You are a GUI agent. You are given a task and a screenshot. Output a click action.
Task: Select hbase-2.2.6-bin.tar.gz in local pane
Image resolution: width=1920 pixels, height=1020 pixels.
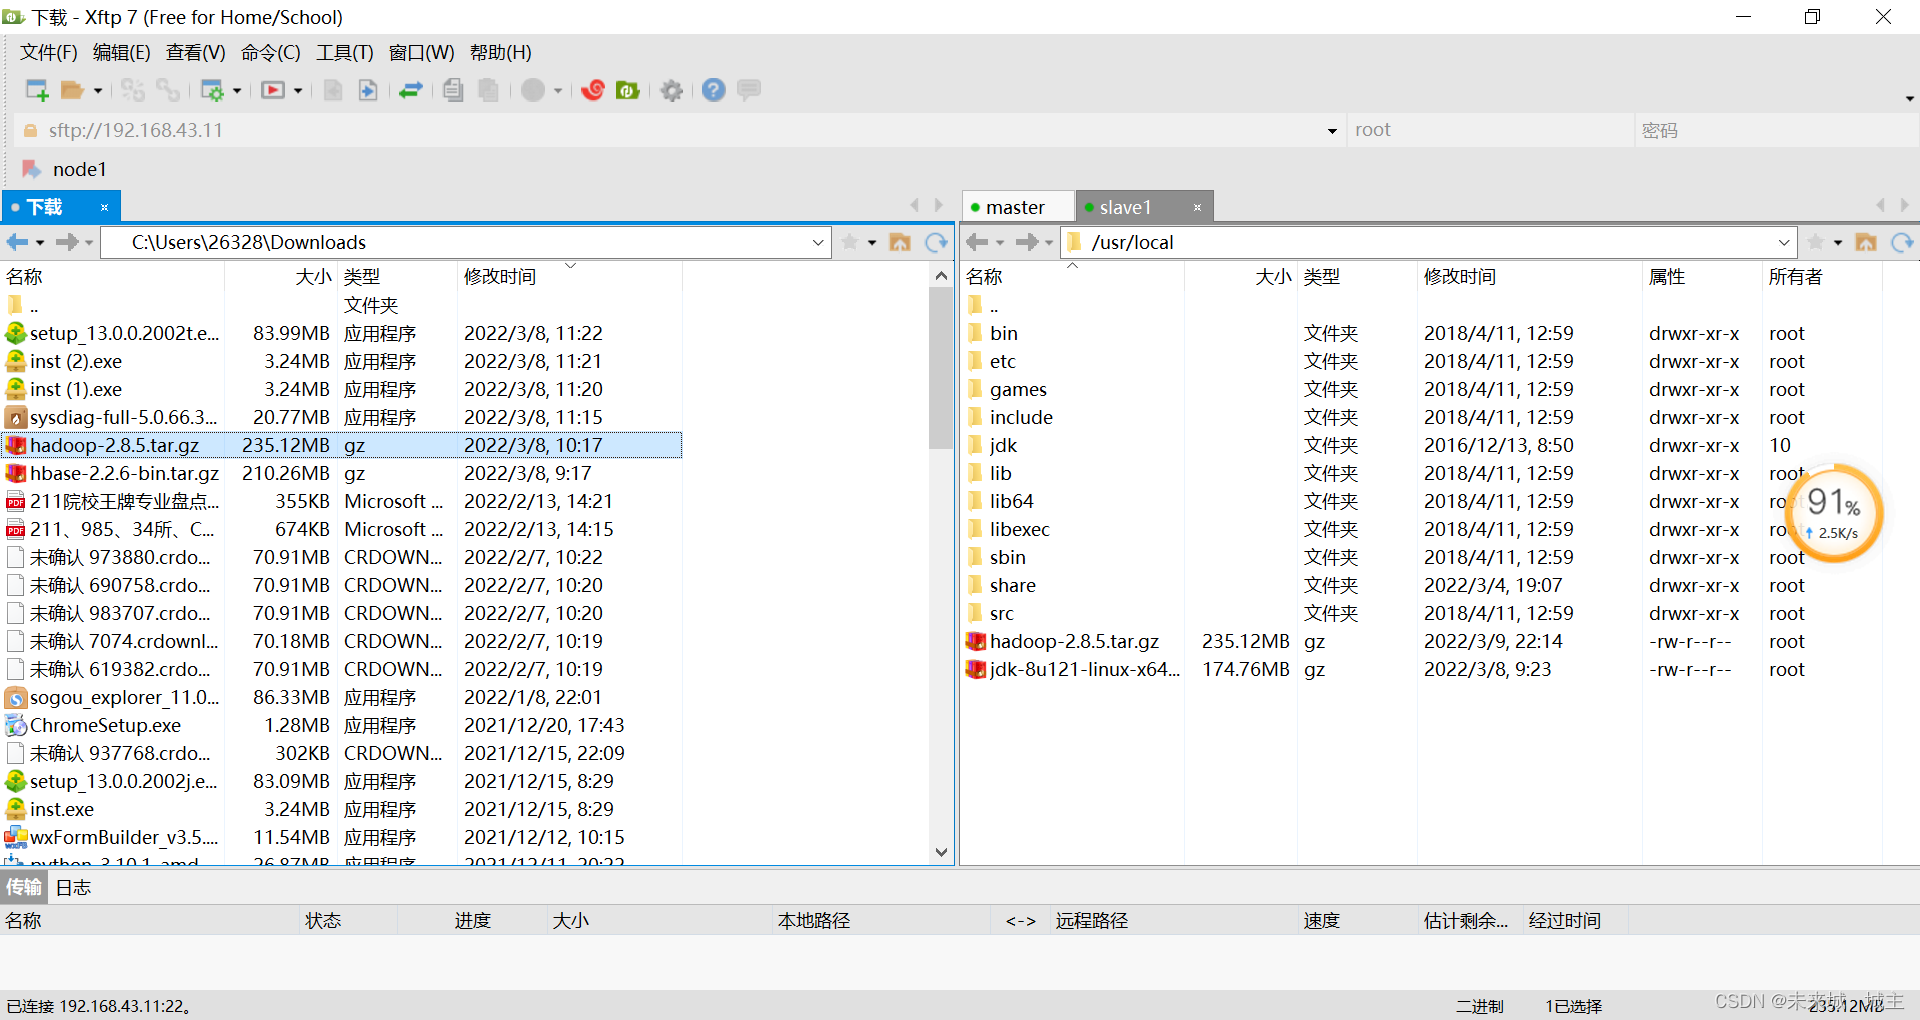341,473
